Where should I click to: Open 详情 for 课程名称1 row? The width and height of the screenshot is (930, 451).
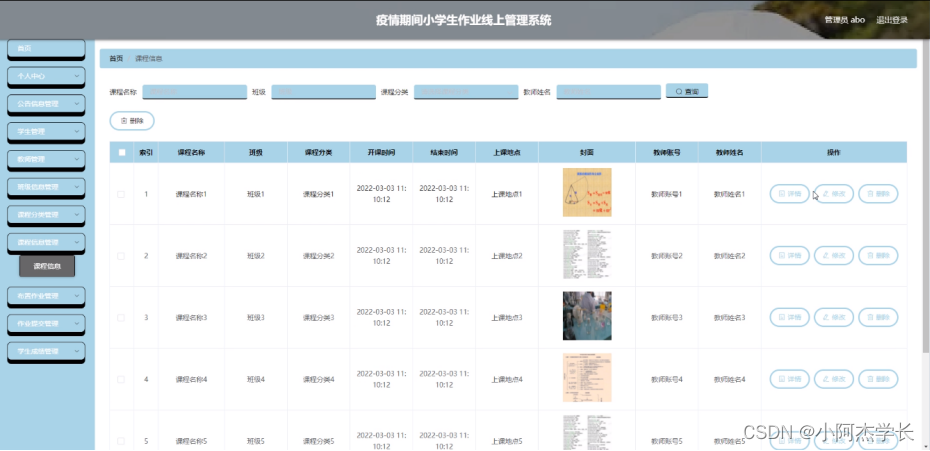[789, 193]
